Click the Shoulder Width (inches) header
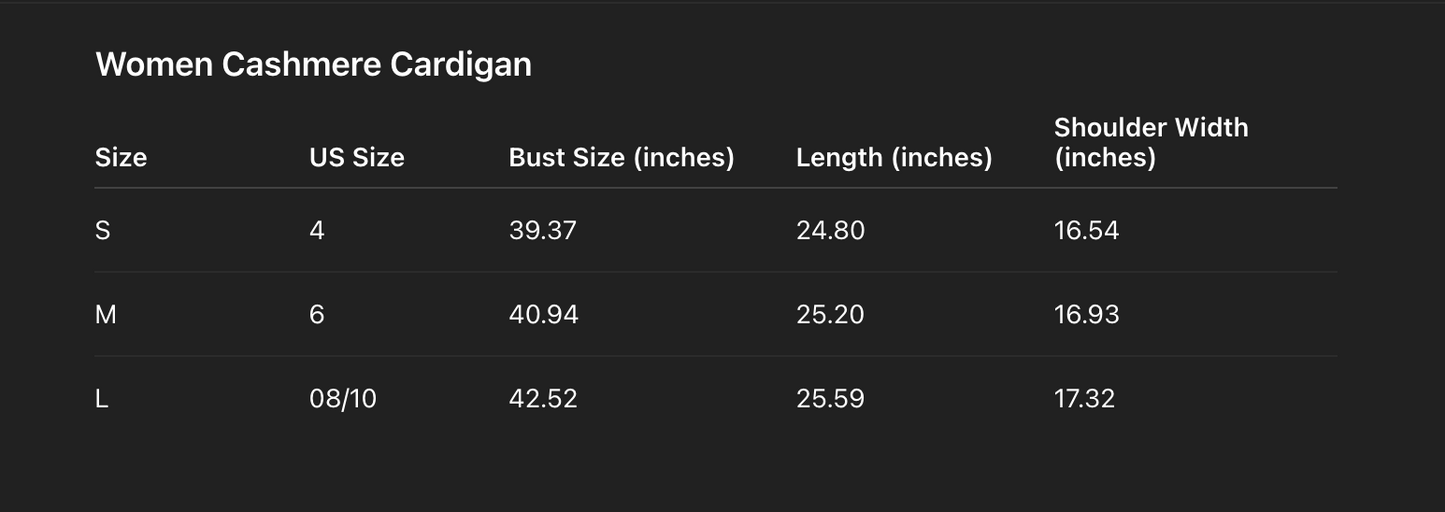The width and height of the screenshot is (1445, 512). [x=1151, y=143]
